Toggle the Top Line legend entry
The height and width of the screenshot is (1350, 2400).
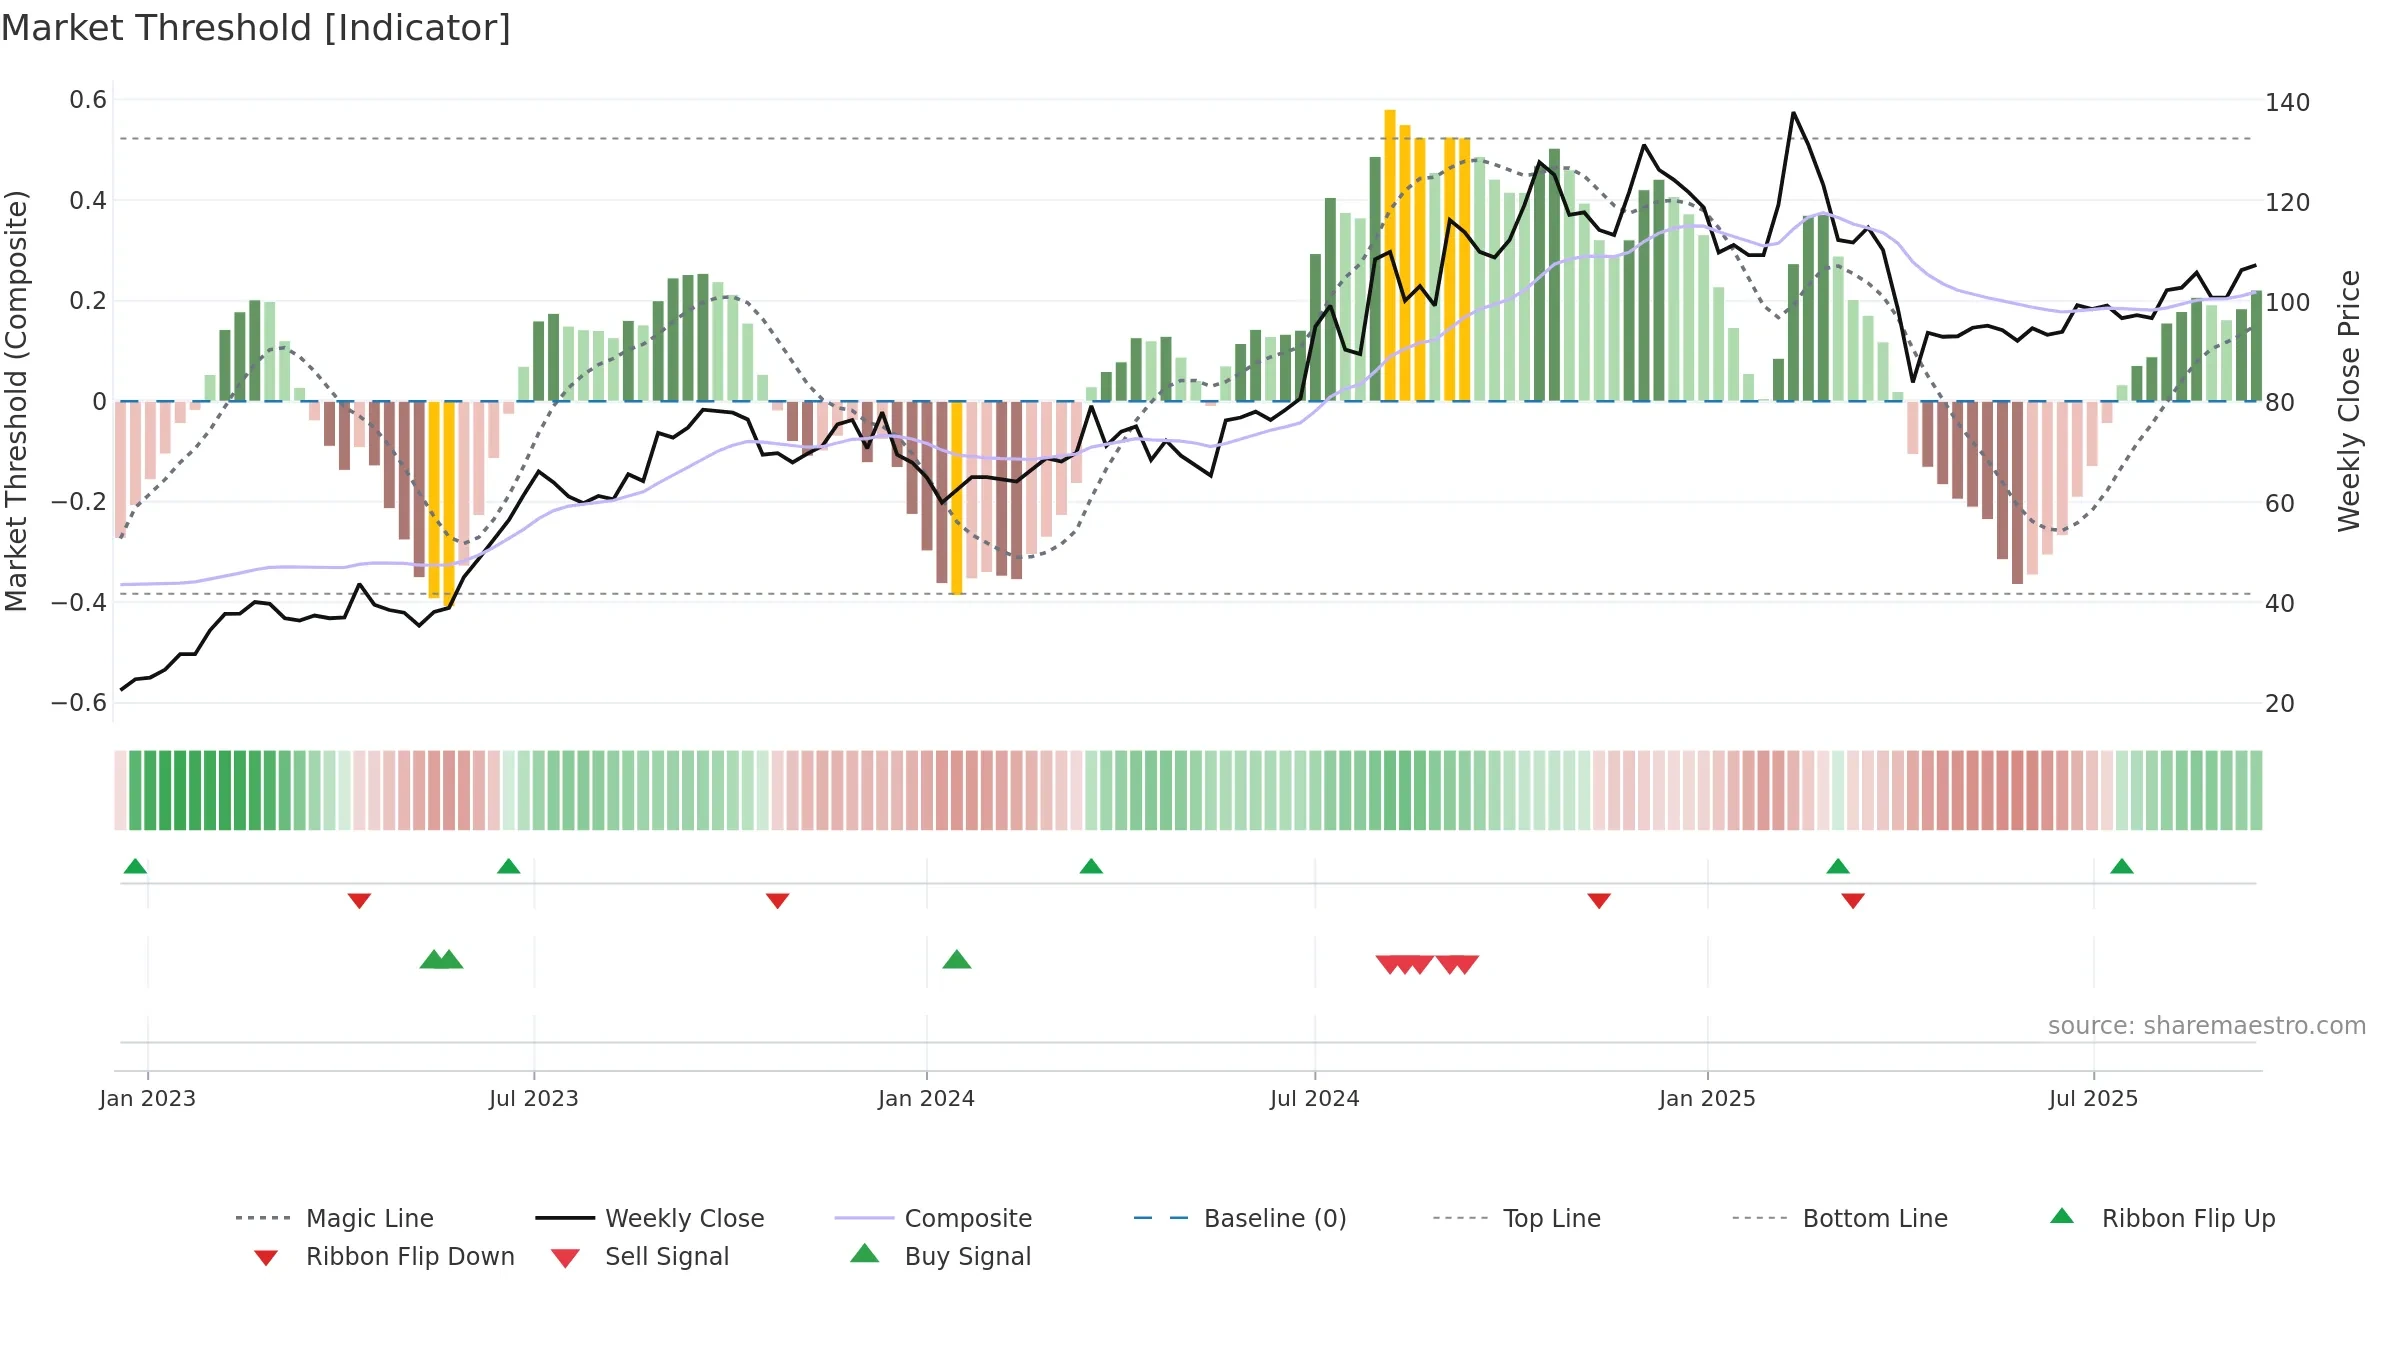pyautogui.click(x=1516, y=1218)
